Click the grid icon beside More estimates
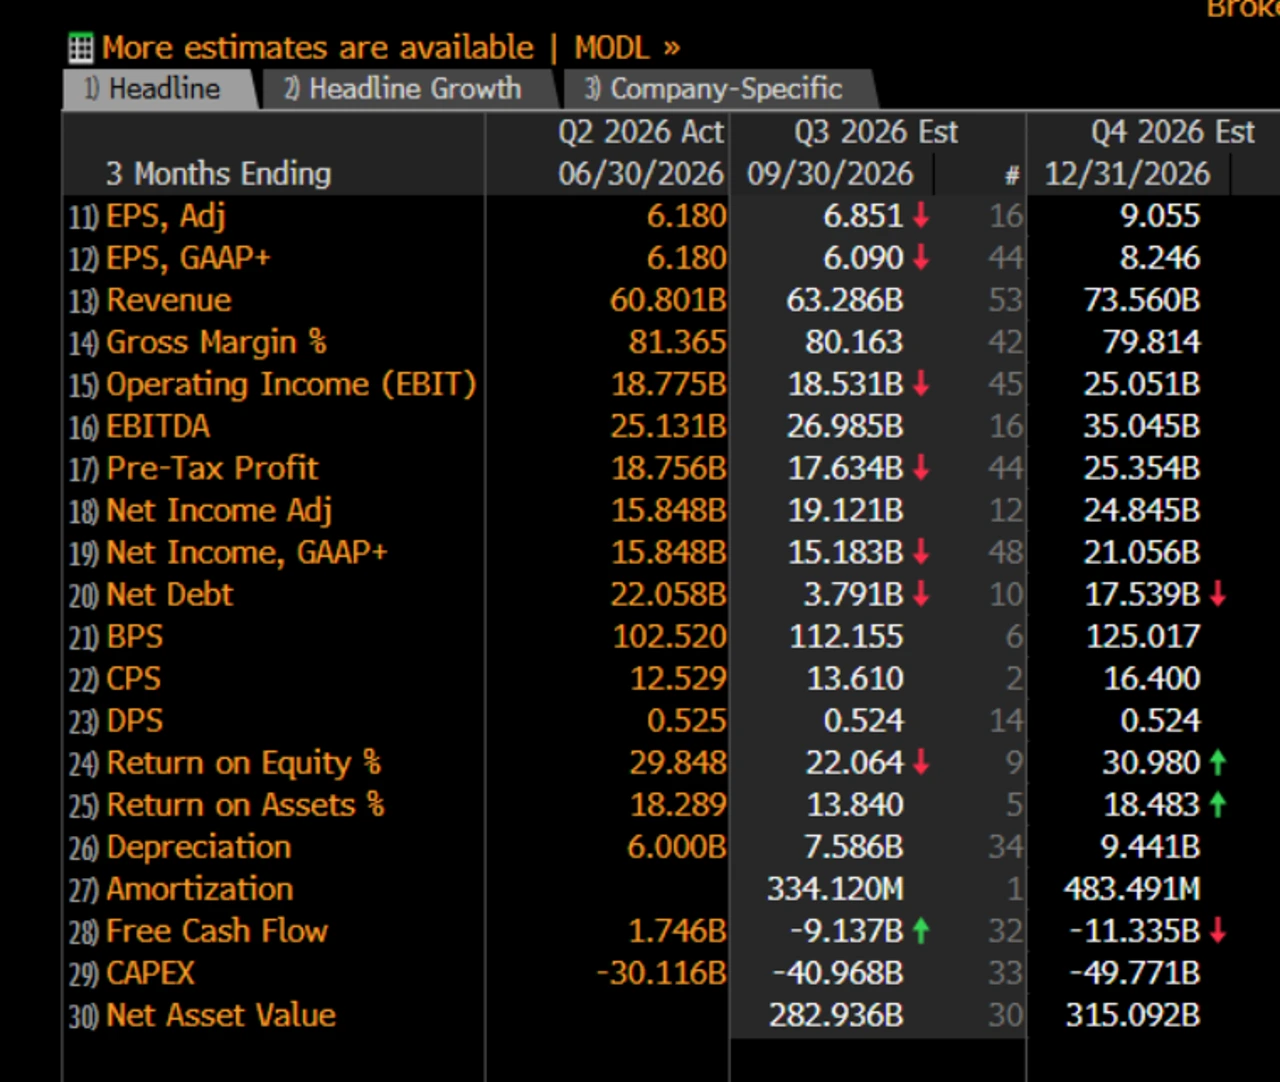The width and height of the screenshot is (1280, 1082). 81,48
